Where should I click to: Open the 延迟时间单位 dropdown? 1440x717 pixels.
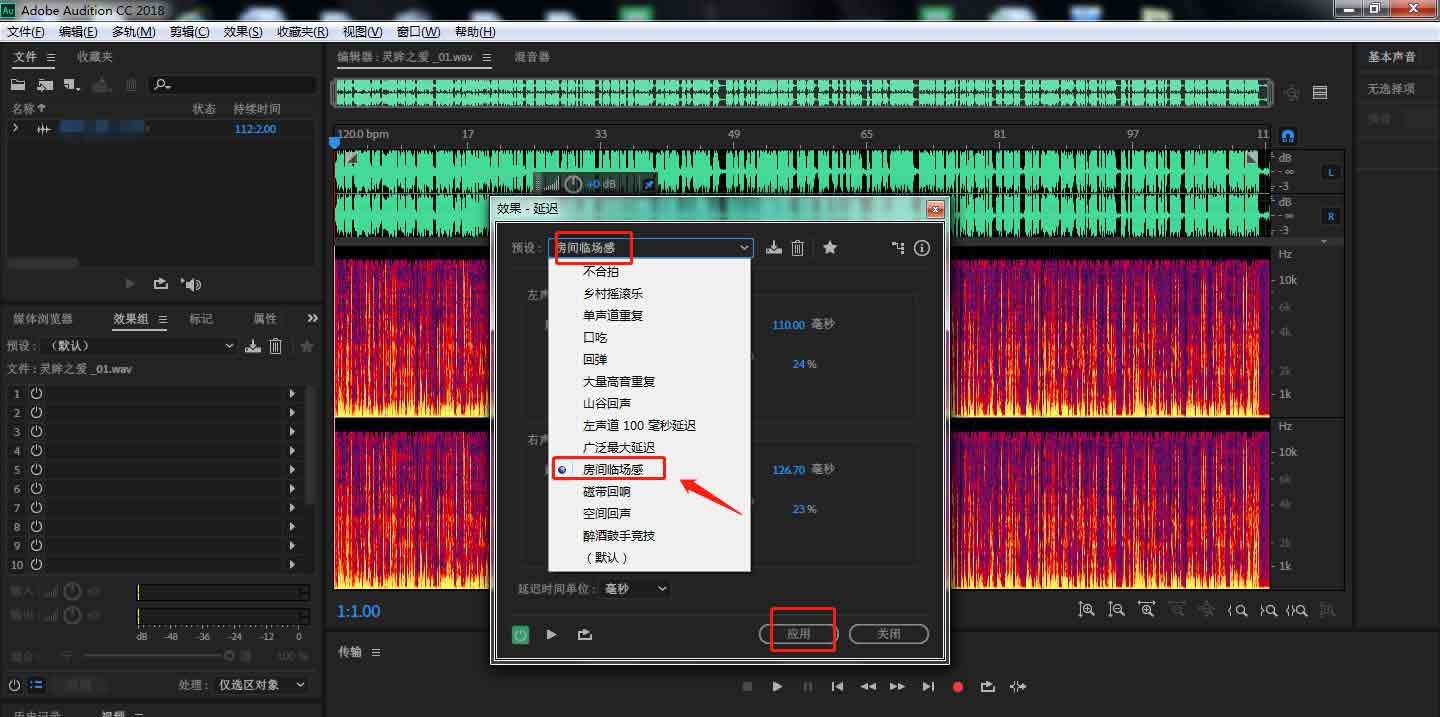635,589
